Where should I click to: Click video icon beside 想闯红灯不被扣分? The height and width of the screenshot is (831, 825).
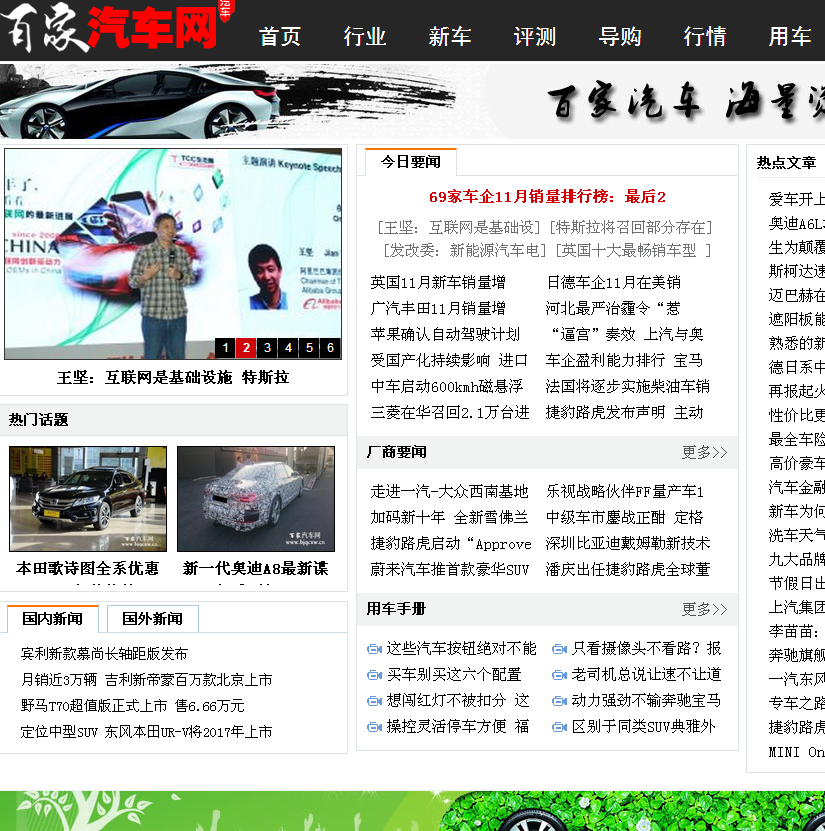coord(375,701)
